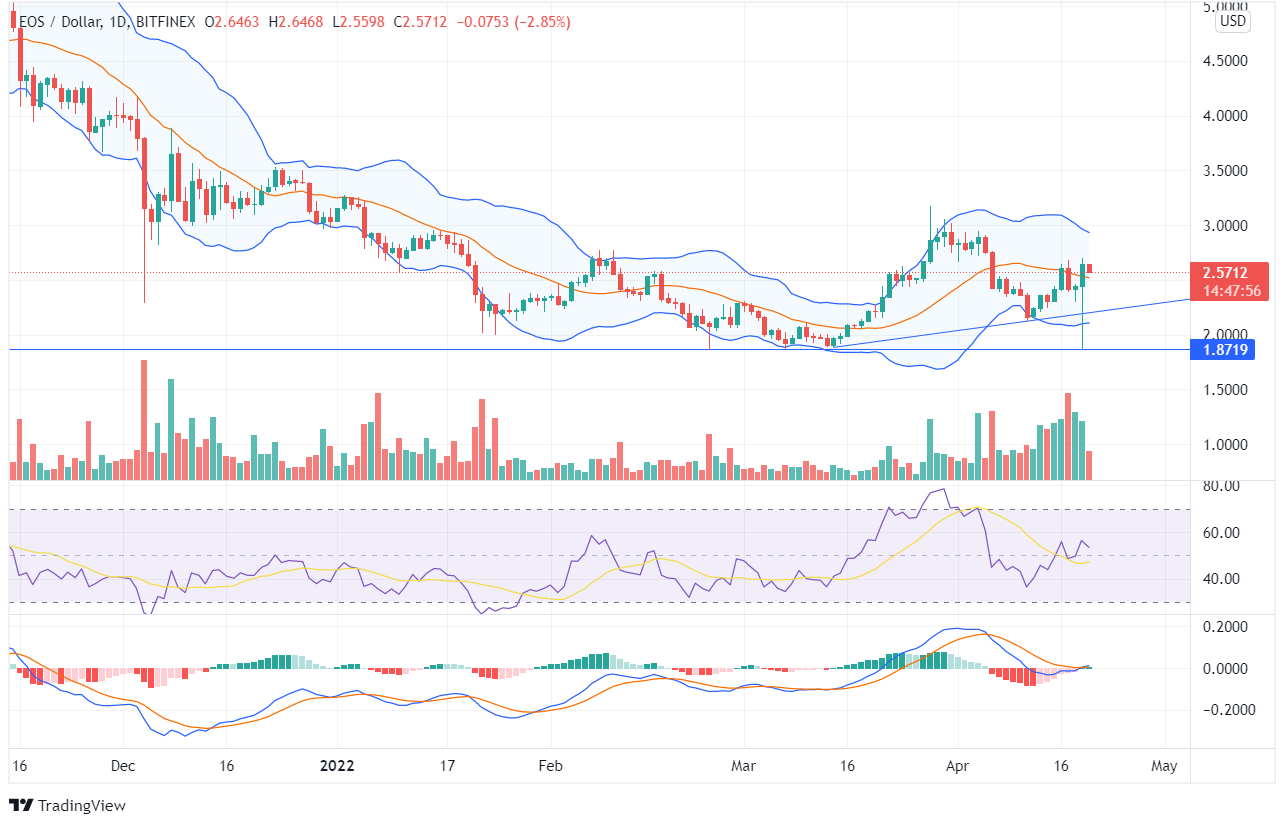1288x827 pixels.
Task: Select the 2022 label on the time axis
Action: pos(337,766)
